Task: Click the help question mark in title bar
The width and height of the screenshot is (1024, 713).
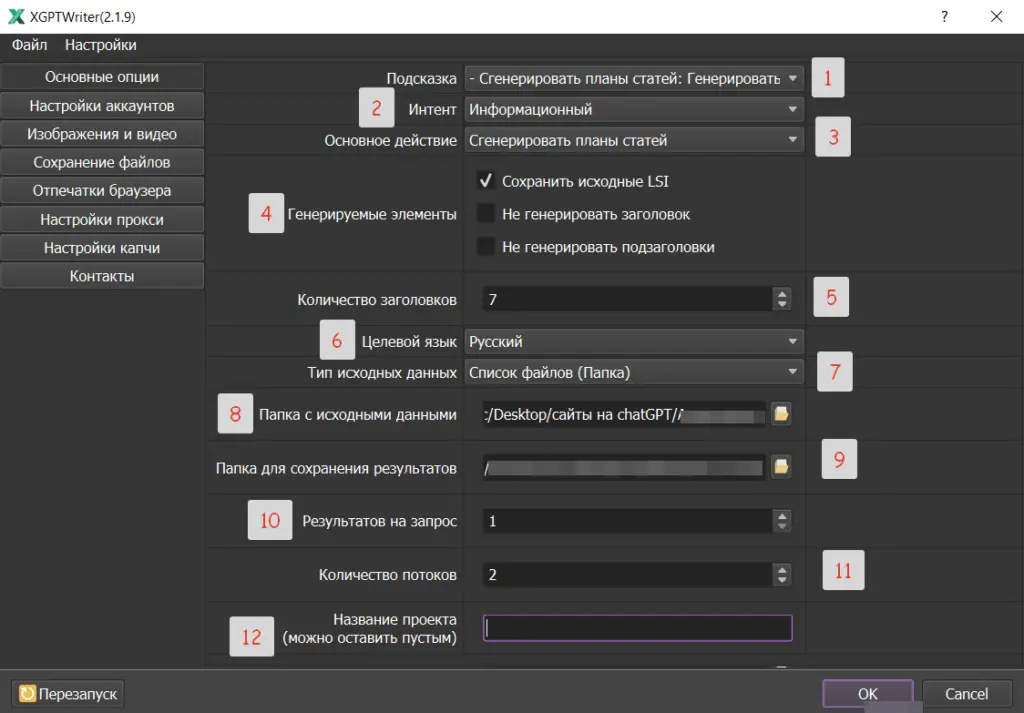Action: 944,16
